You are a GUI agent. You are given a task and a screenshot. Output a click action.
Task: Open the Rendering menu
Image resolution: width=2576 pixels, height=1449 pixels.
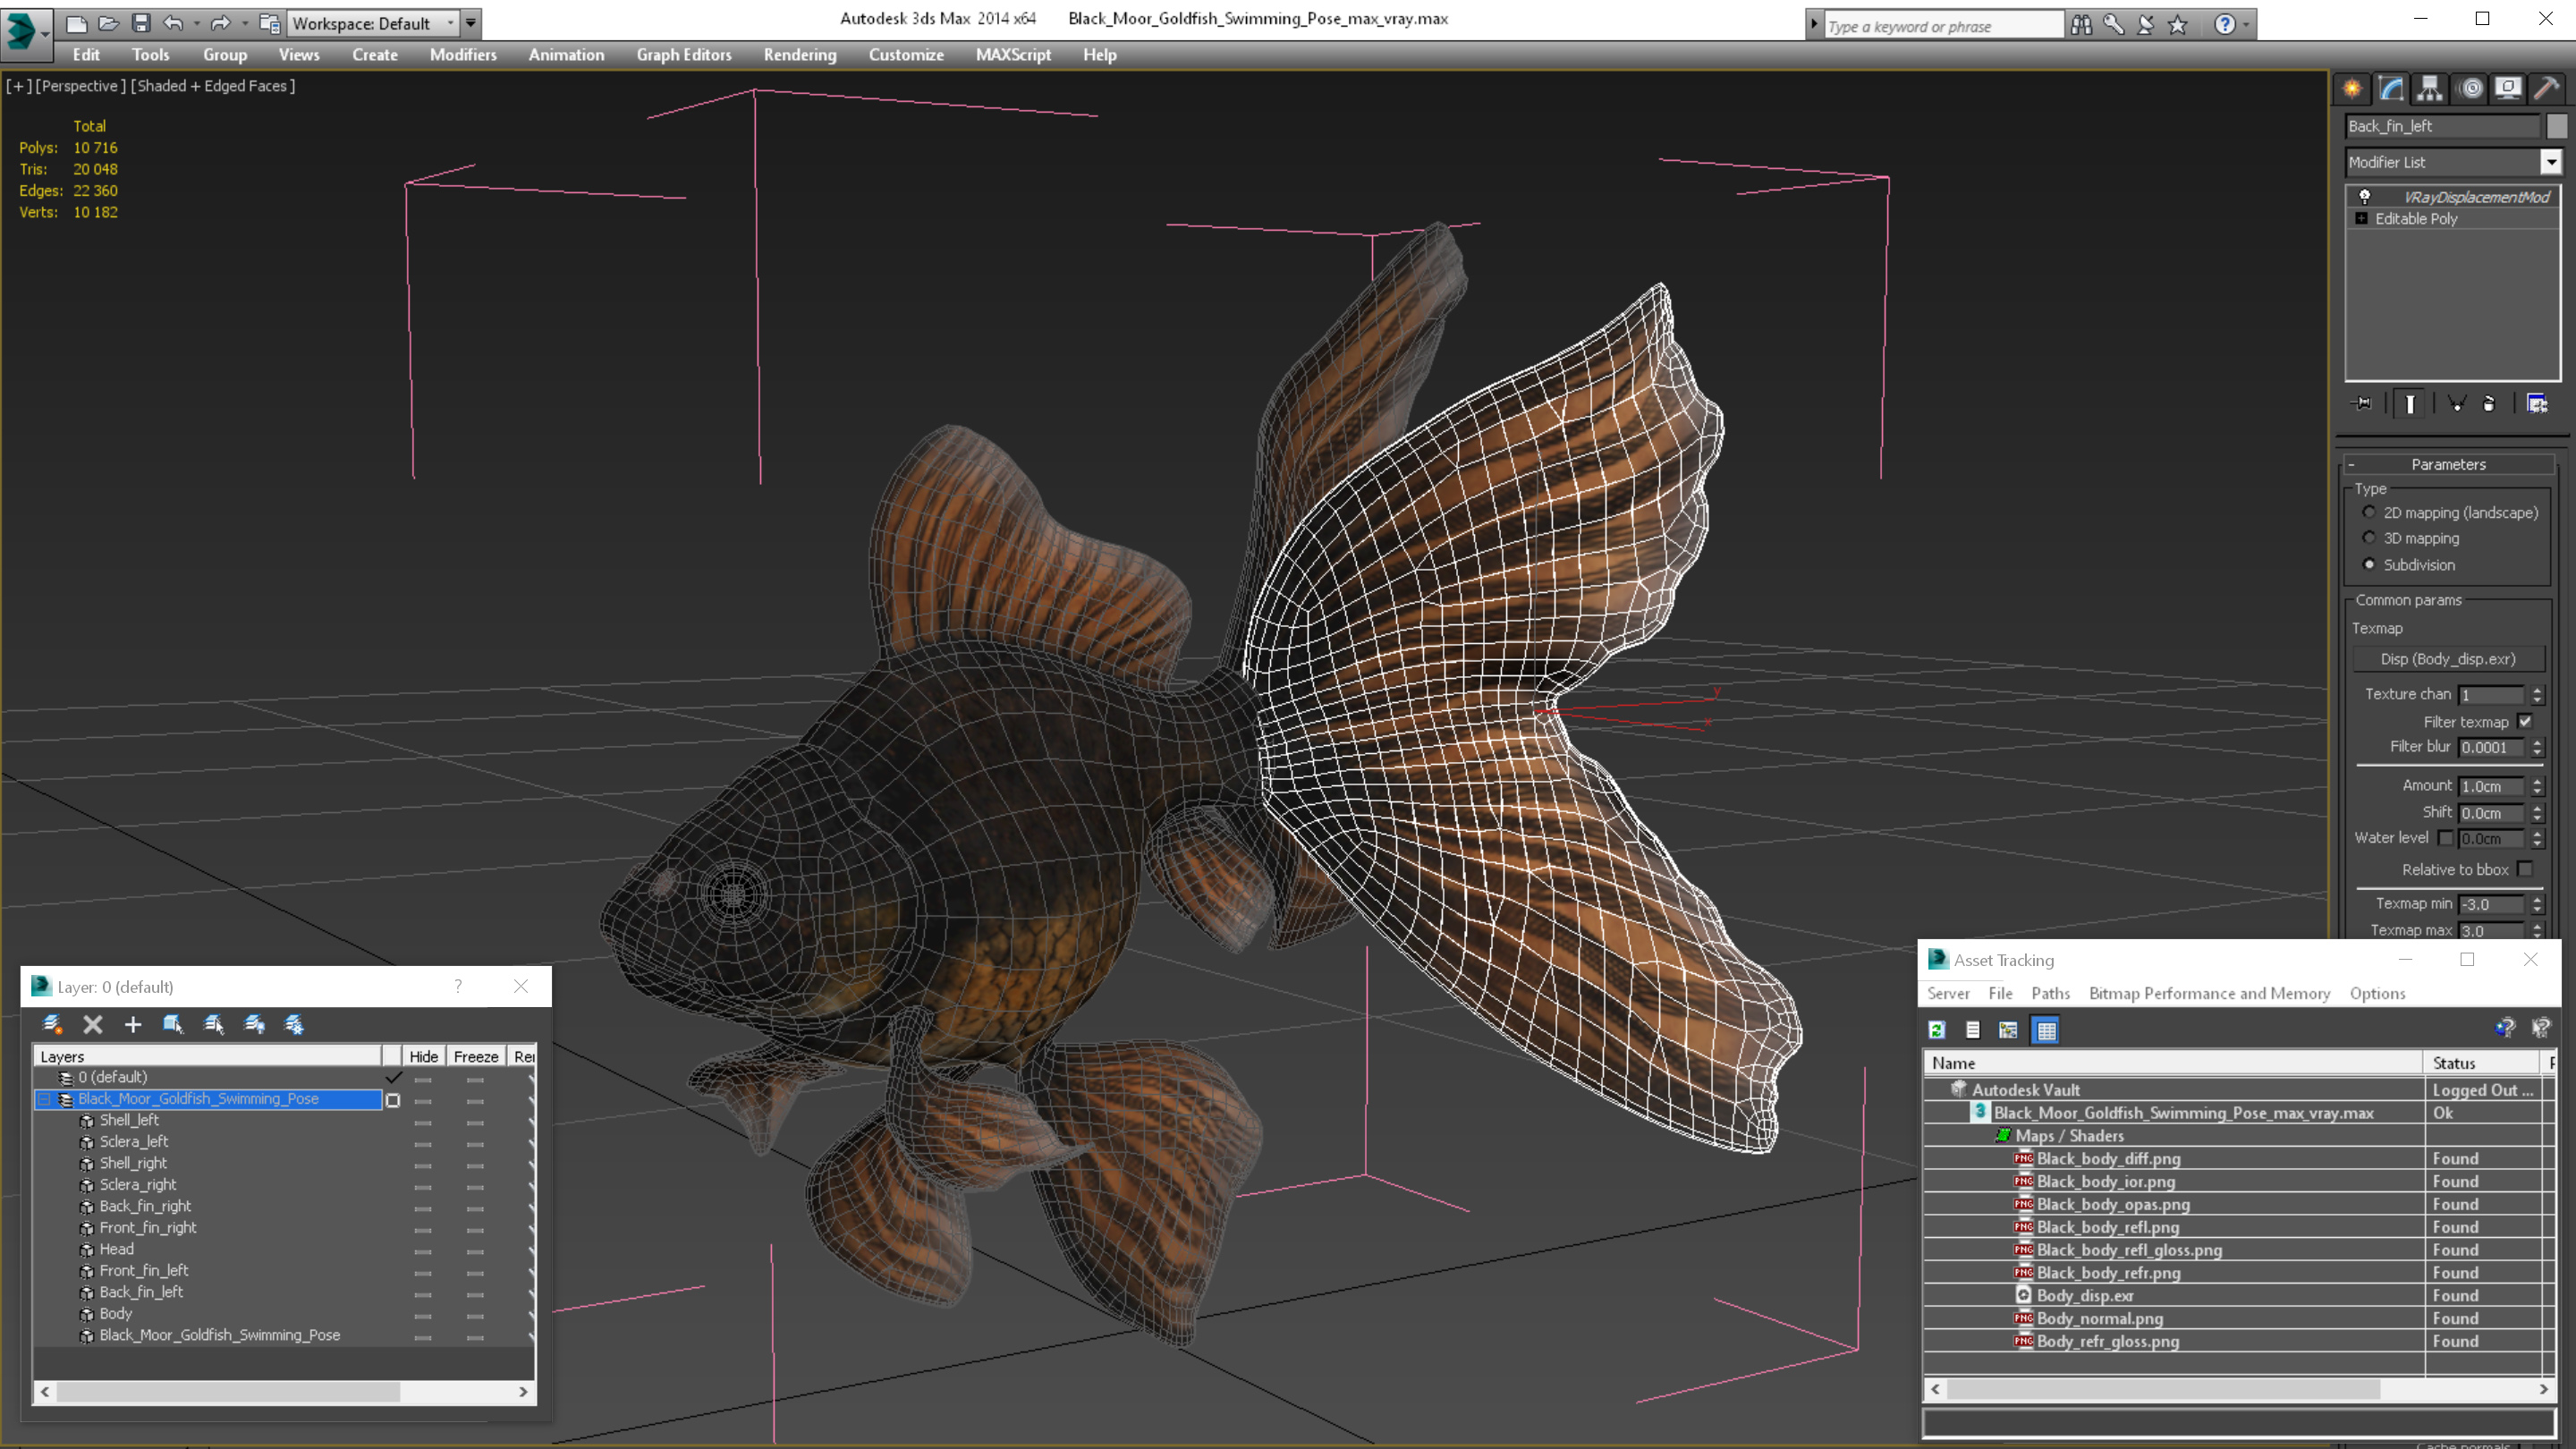[798, 53]
